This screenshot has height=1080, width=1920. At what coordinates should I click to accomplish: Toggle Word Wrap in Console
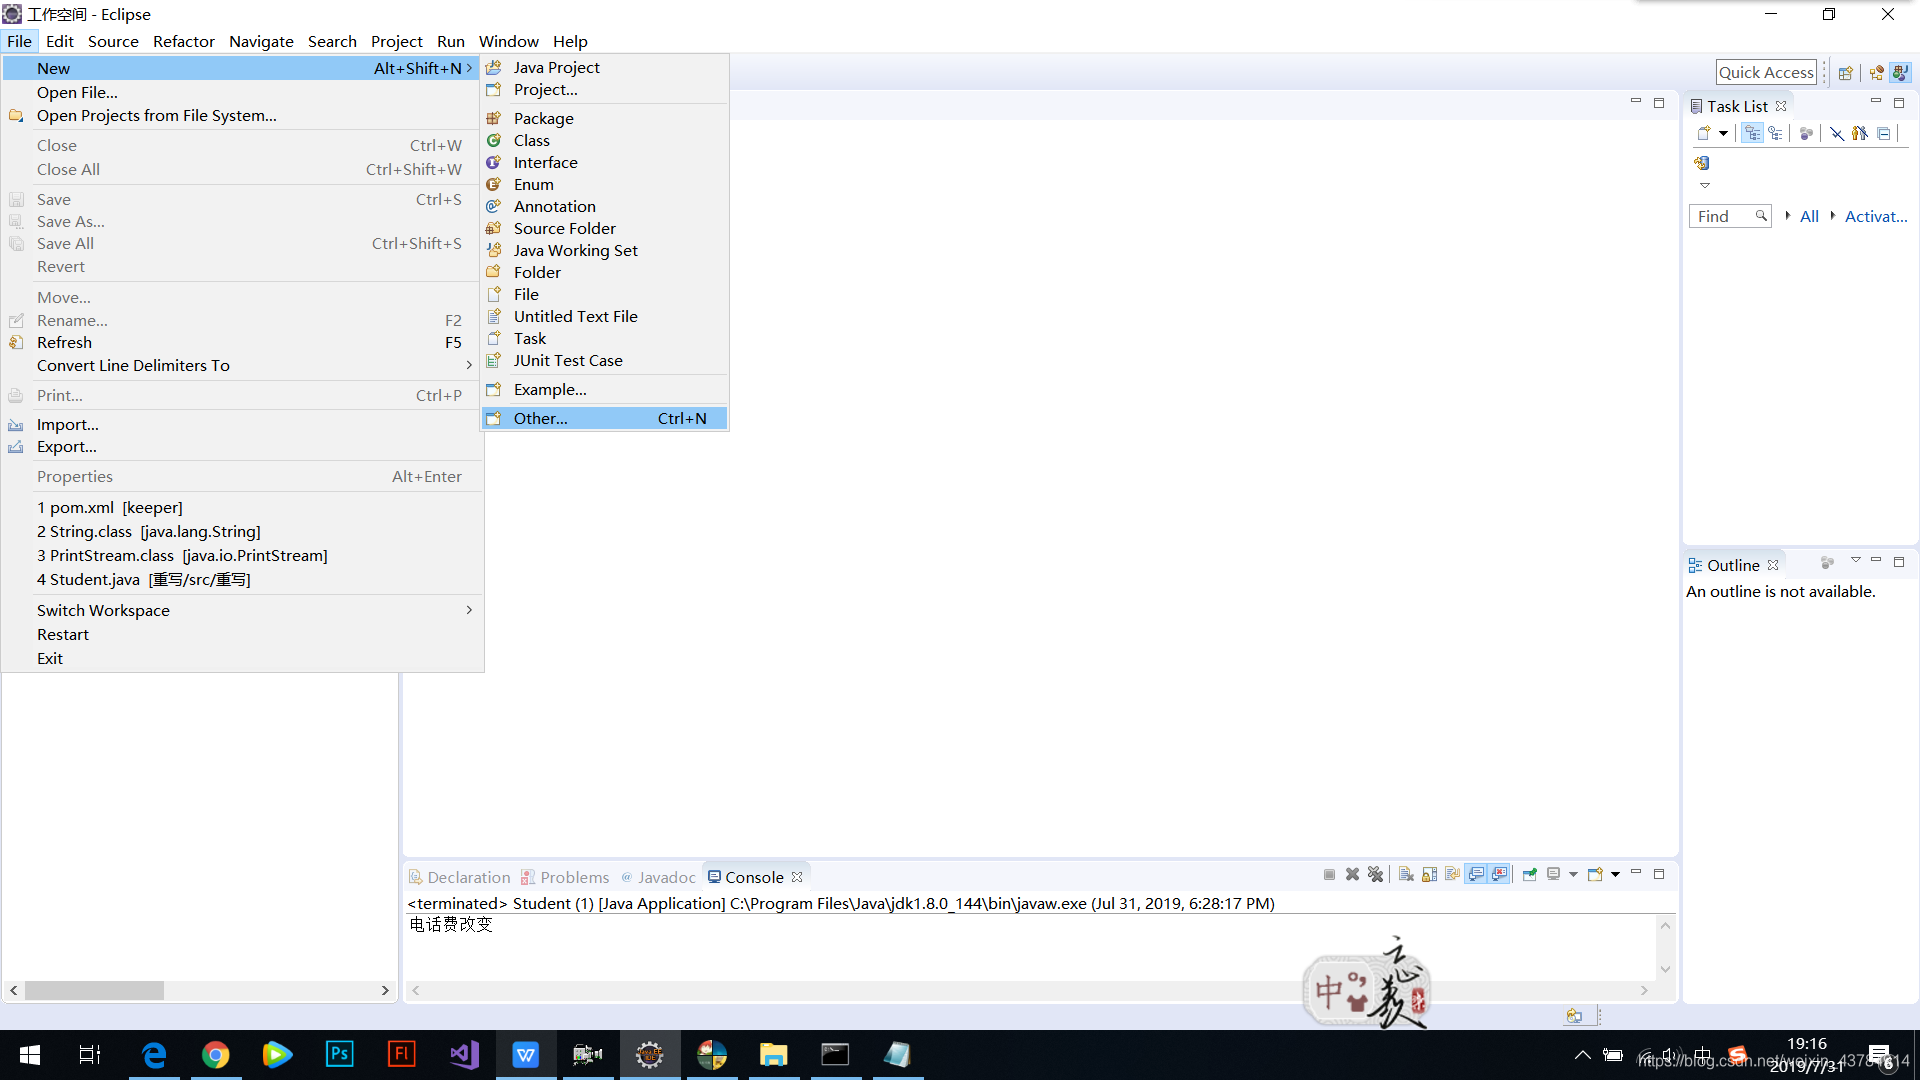[x=1452, y=874]
